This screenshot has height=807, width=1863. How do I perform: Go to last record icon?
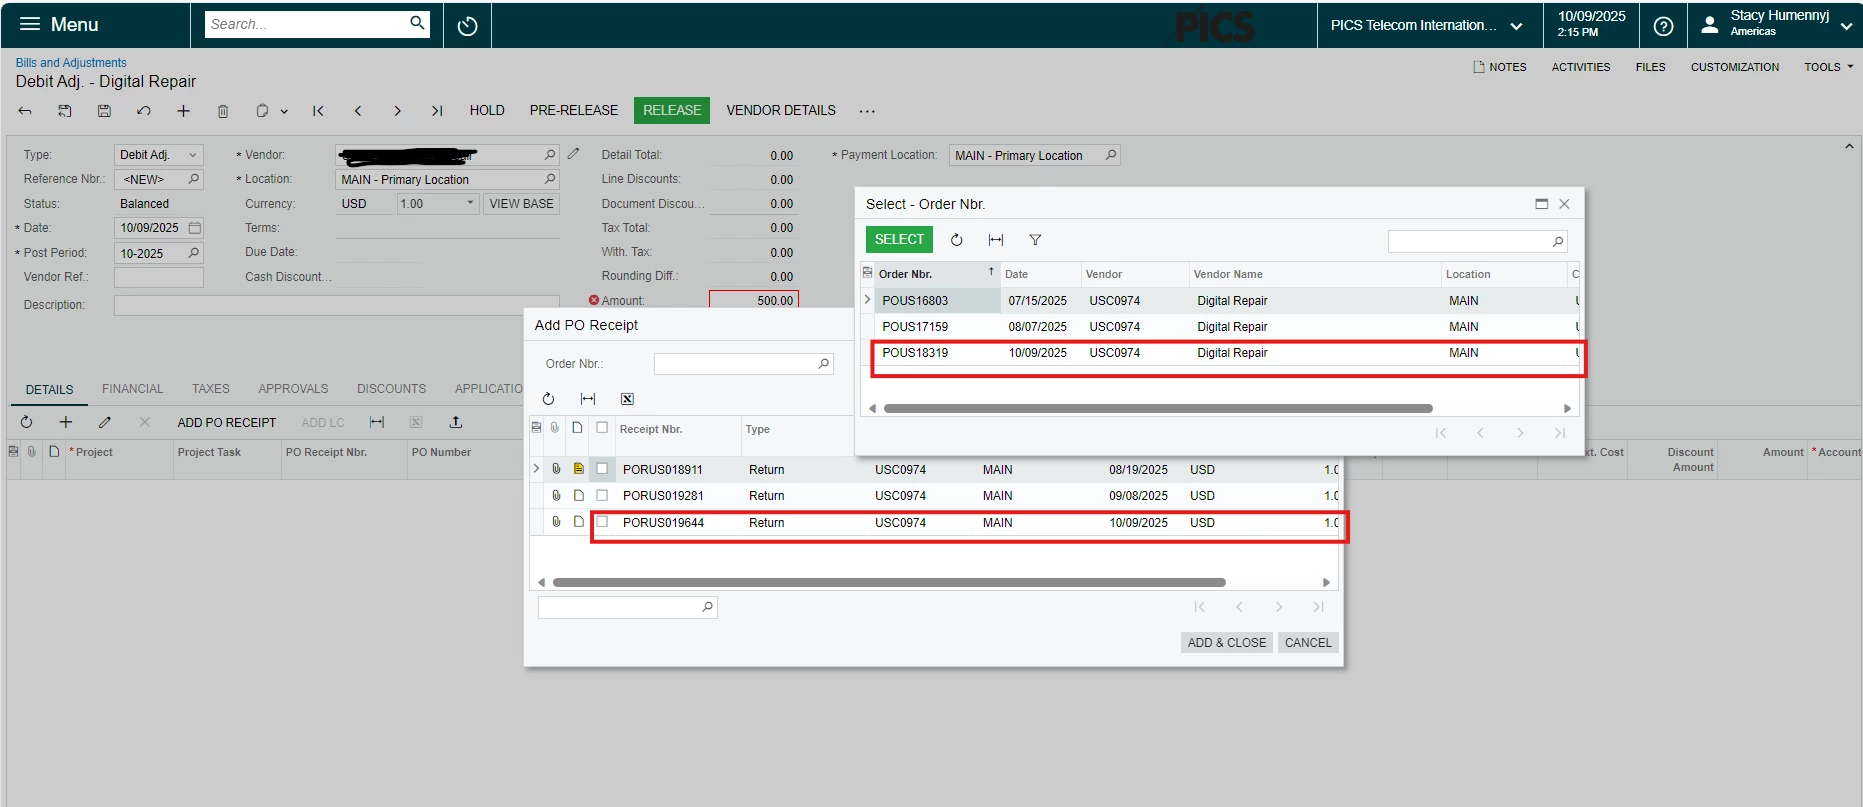(x=437, y=111)
